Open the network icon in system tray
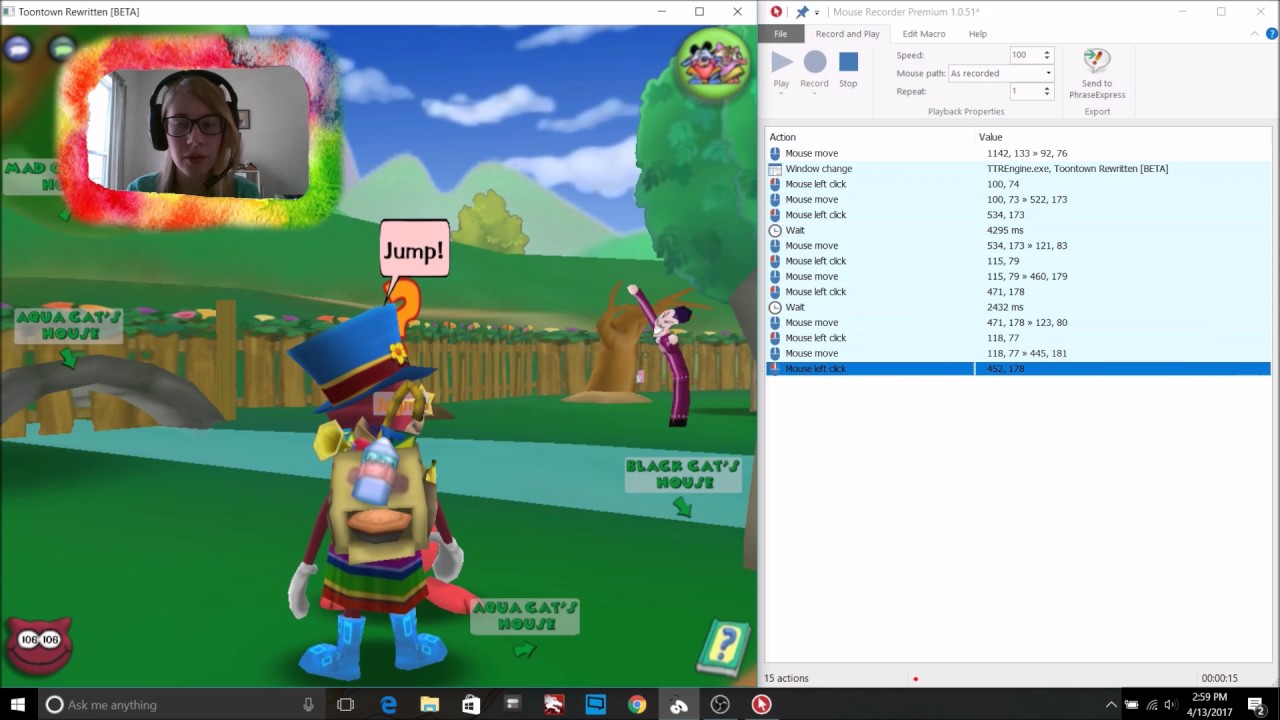 (1151, 704)
